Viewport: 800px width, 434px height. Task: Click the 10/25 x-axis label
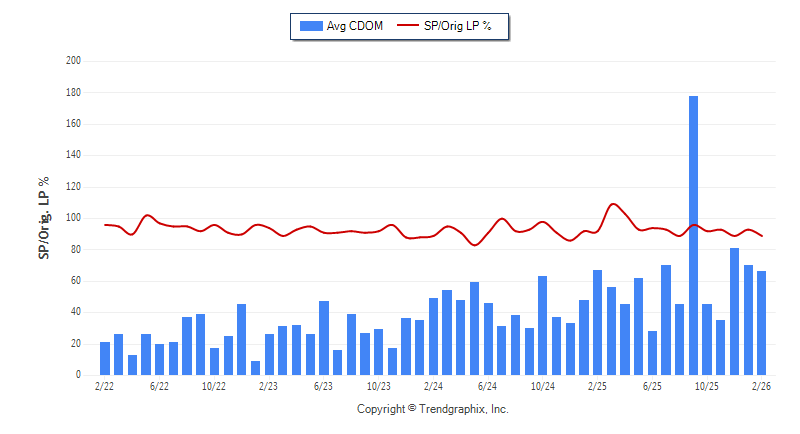pos(706,385)
